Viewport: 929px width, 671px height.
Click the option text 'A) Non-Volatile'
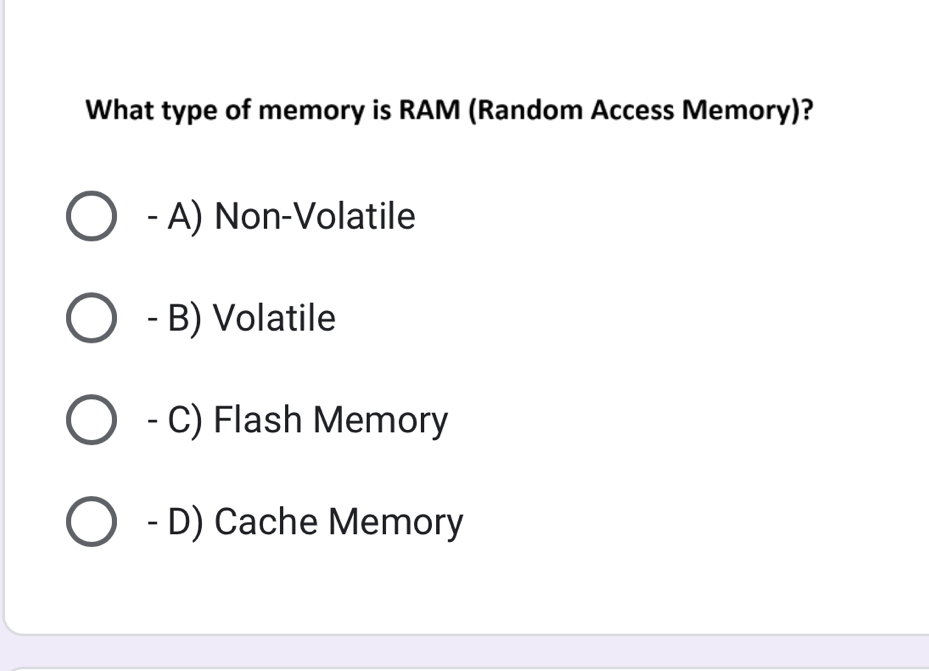click(280, 216)
